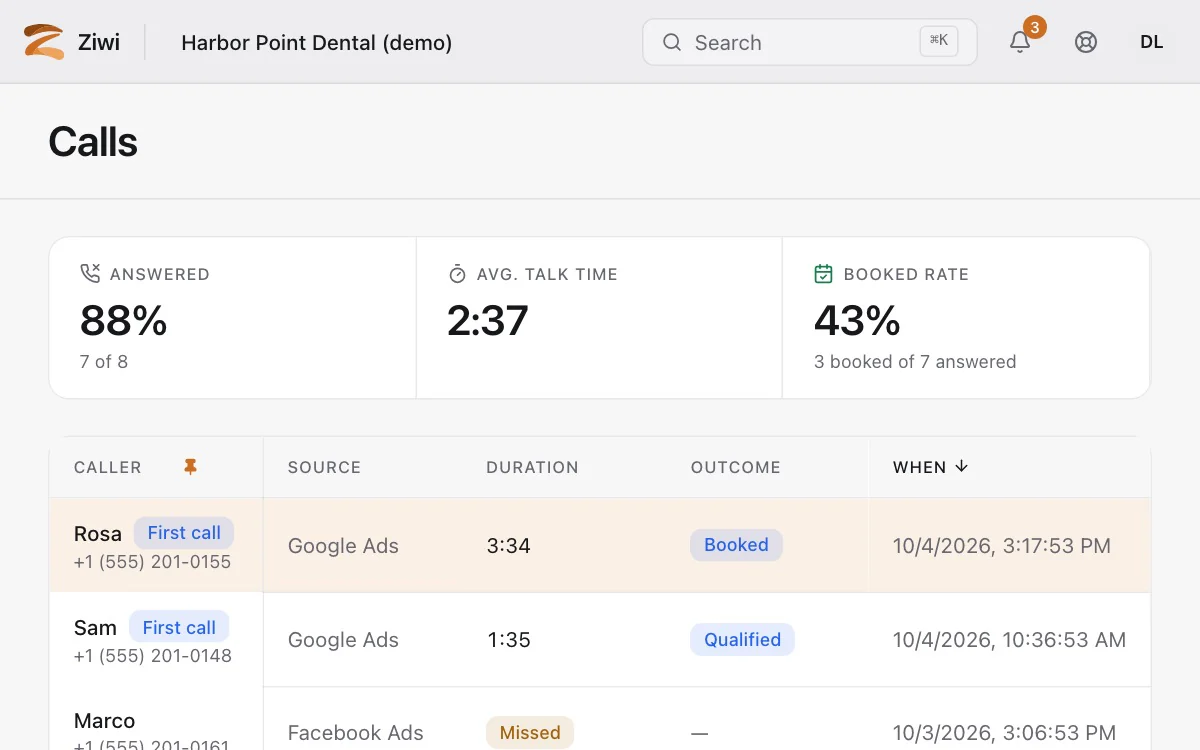
Task: Click the notification count badge 3
Action: pyautogui.click(x=1034, y=27)
